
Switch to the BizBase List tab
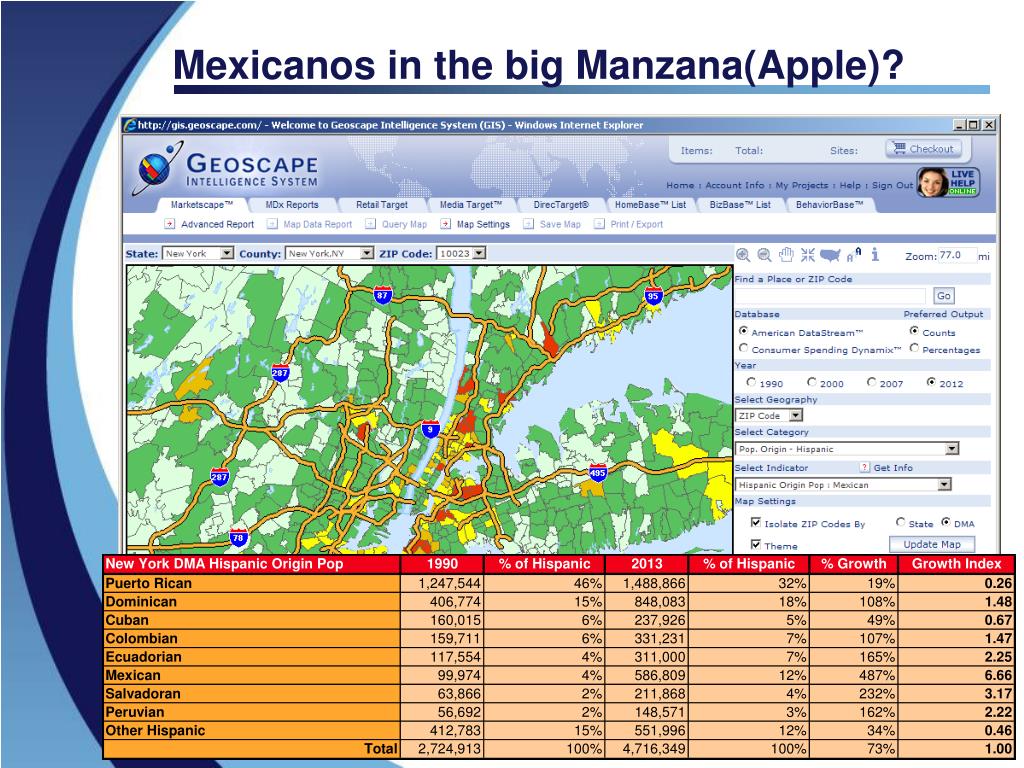tap(740, 205)
